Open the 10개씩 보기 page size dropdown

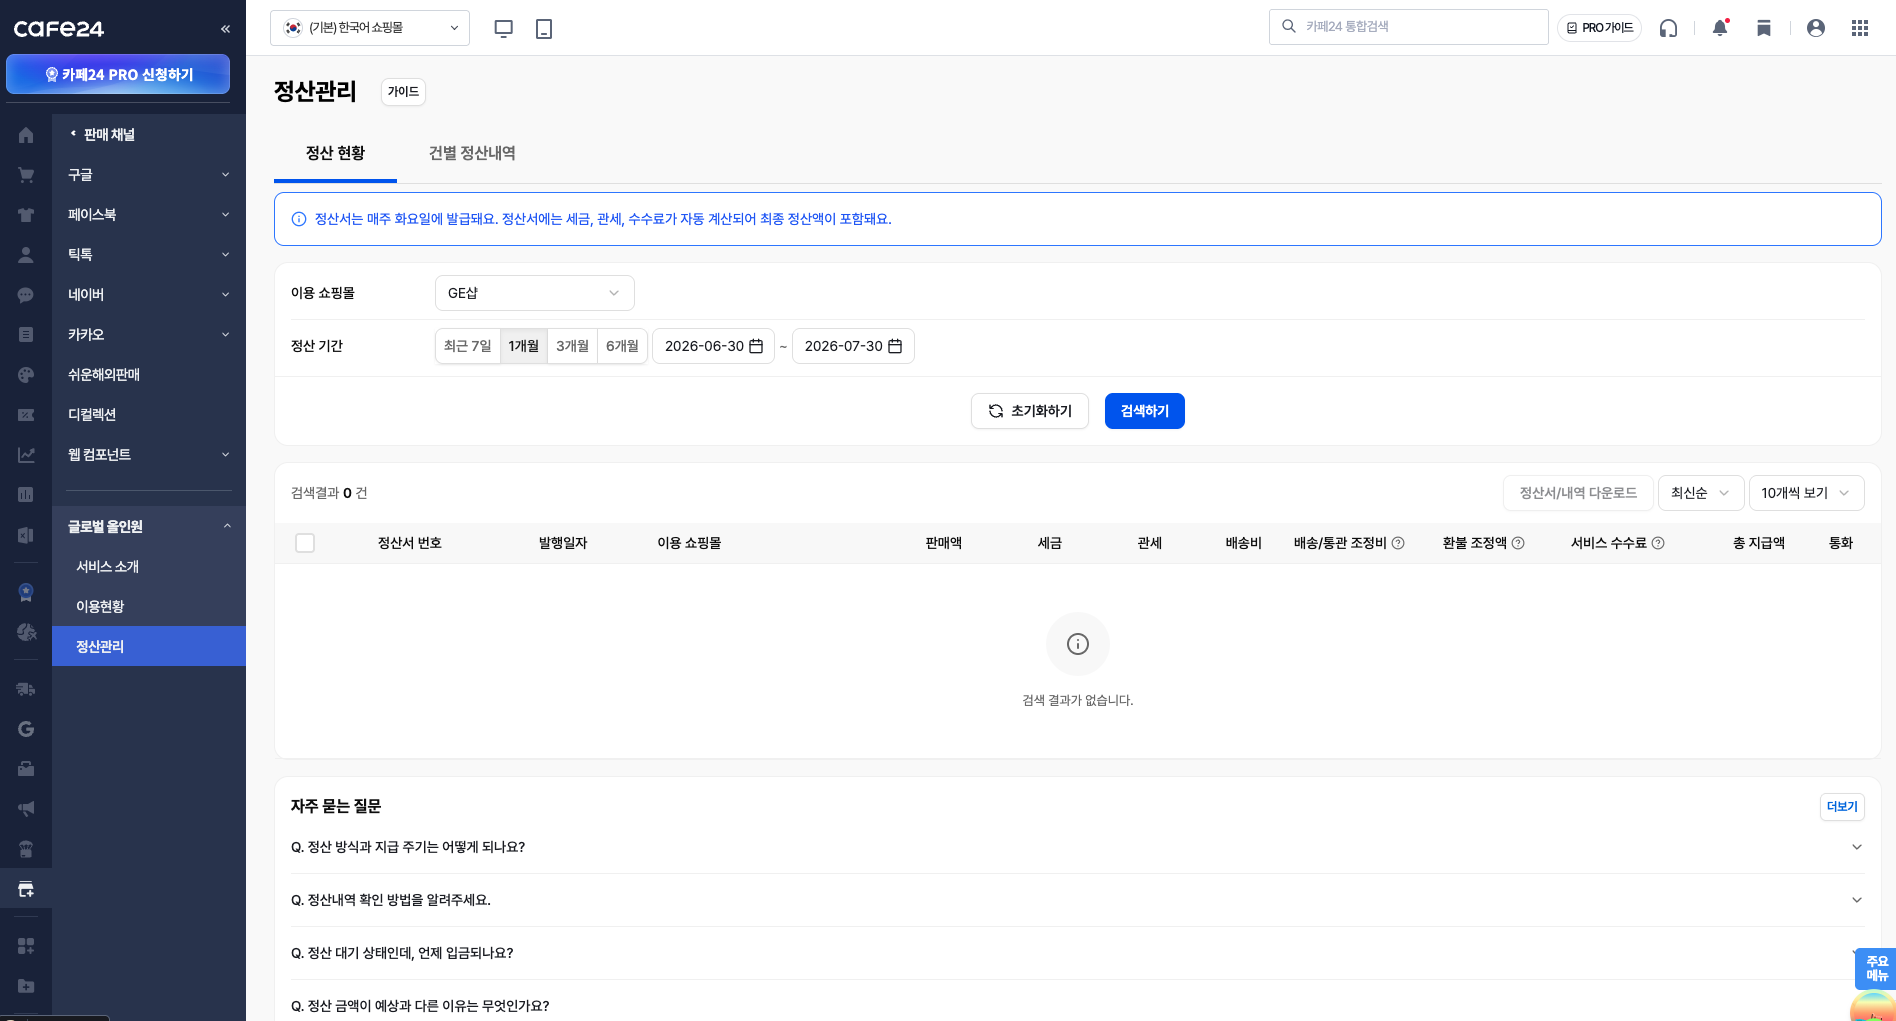1806,493
